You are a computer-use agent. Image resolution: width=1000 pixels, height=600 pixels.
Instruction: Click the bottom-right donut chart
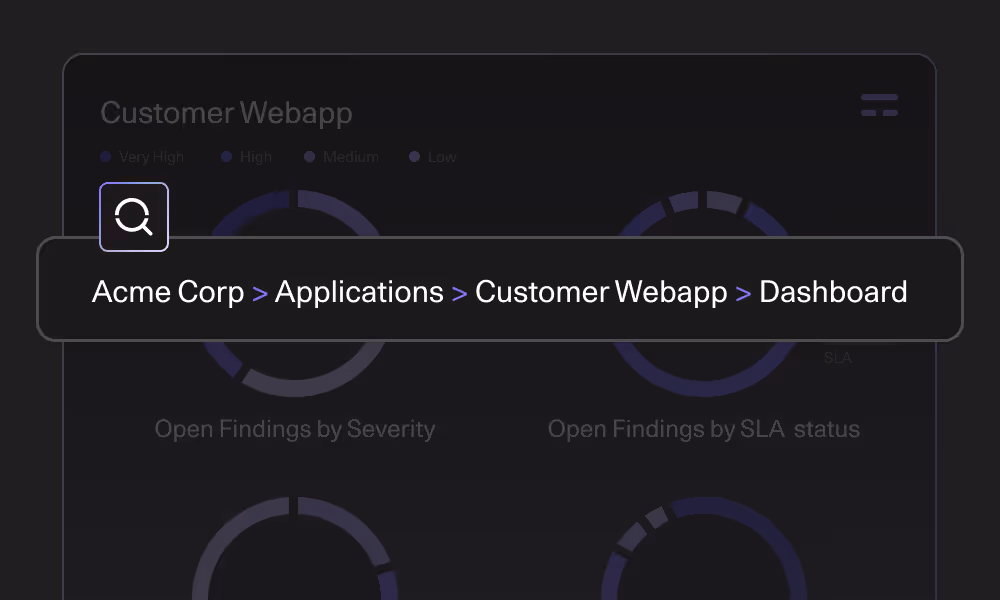click(704, 560)
